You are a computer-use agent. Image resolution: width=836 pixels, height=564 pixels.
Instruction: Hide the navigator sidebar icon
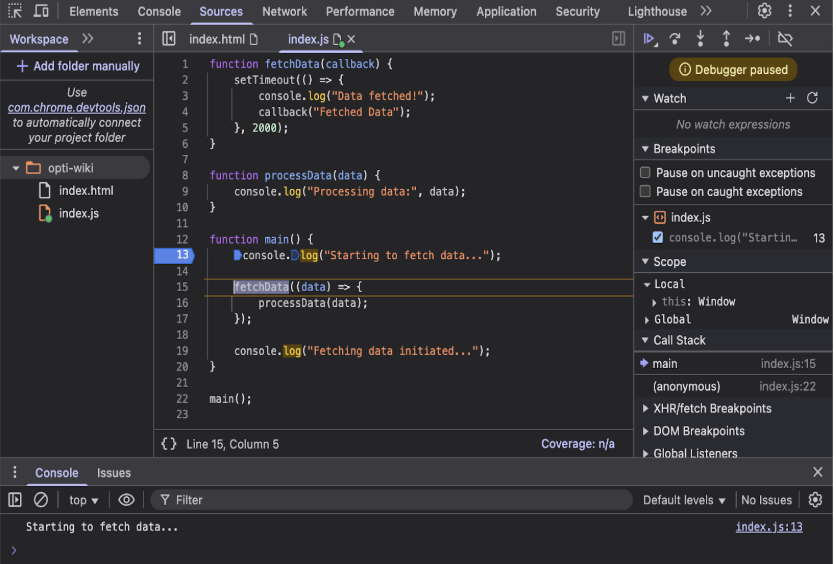[x=169, y=38]
